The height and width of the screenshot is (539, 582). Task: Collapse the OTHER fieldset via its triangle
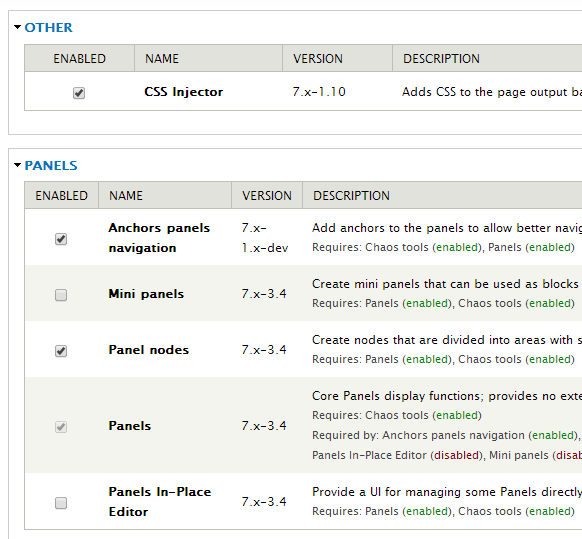[x=17, y=27]
